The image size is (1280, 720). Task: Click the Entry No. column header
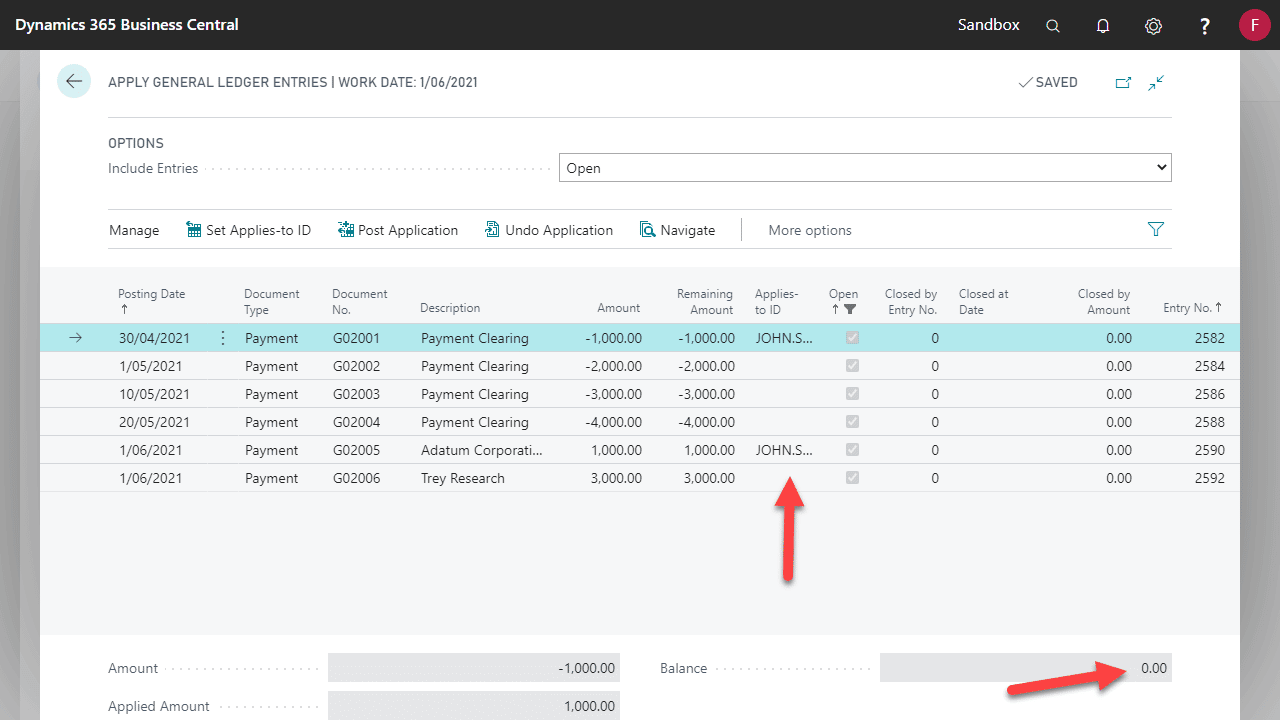click(1193, 308)
